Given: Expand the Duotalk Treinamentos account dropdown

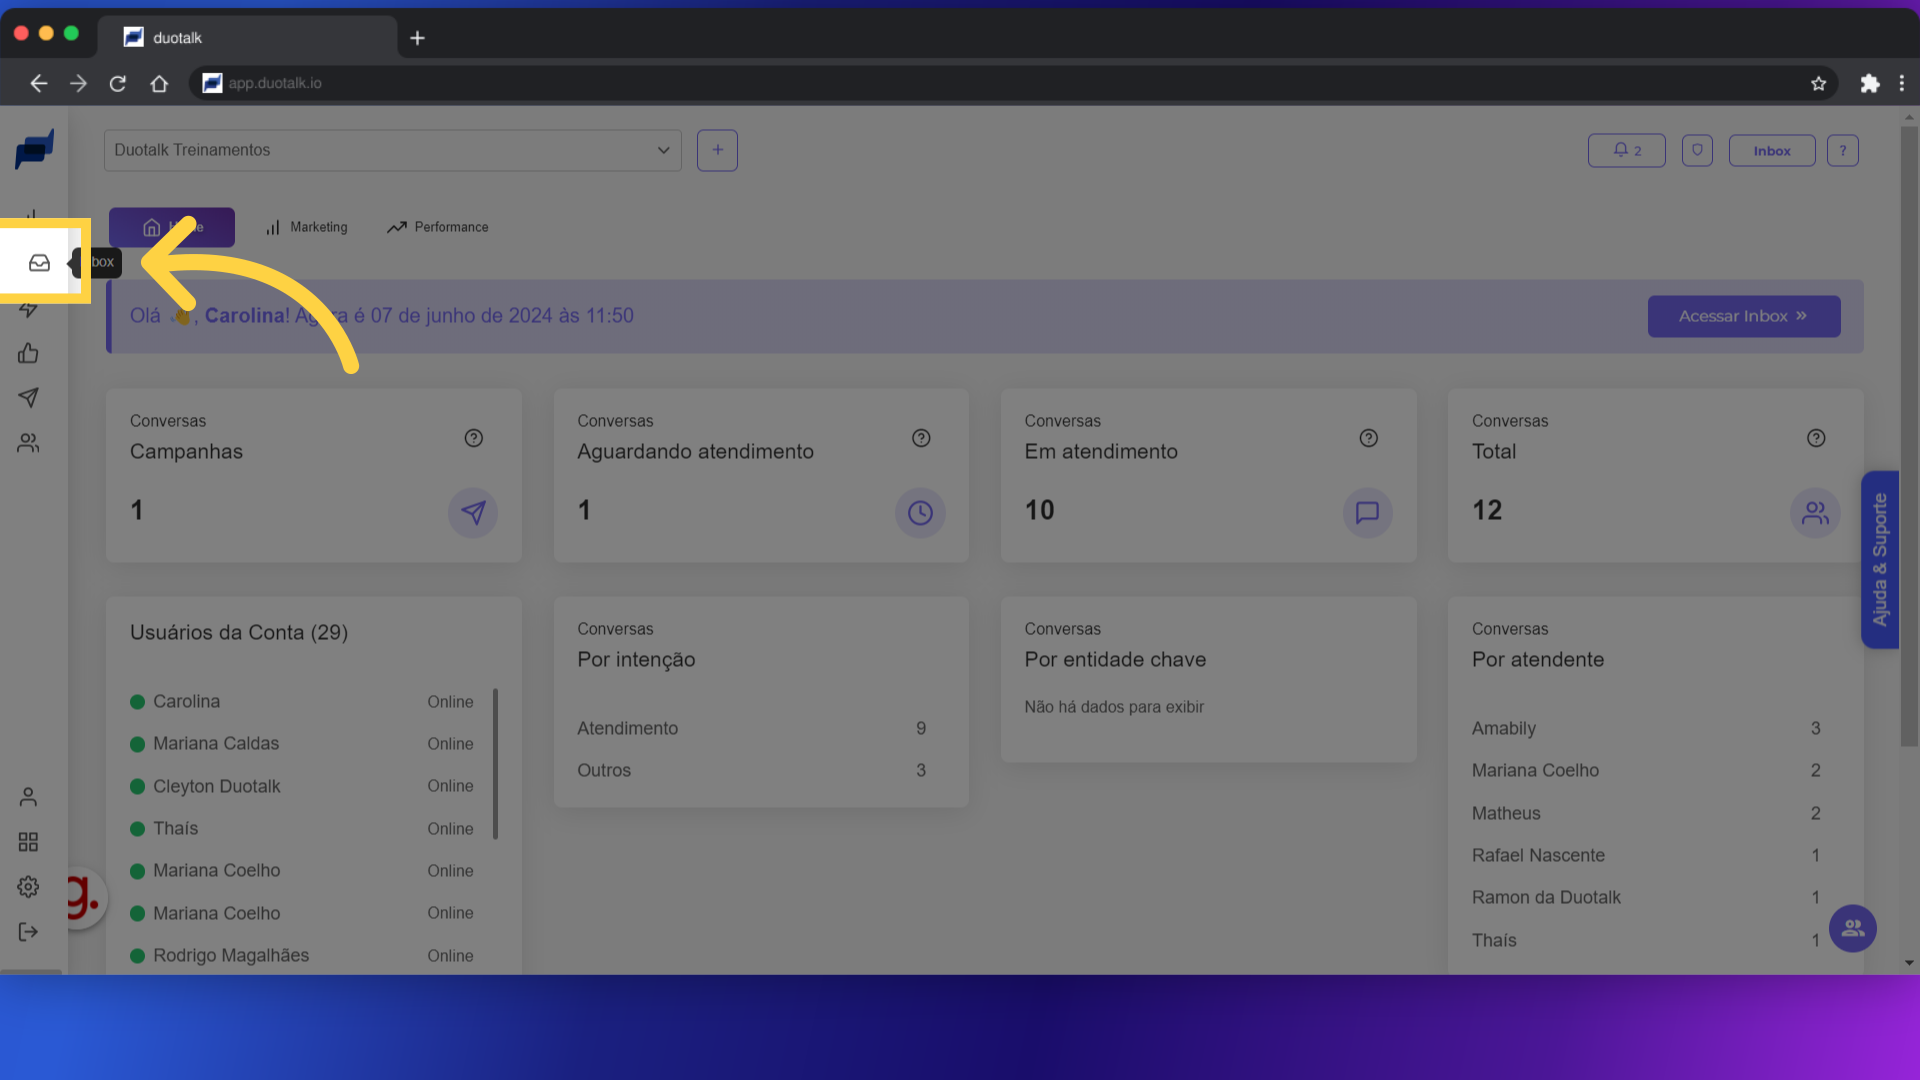Looking at the screenshot, I should 392,150.
